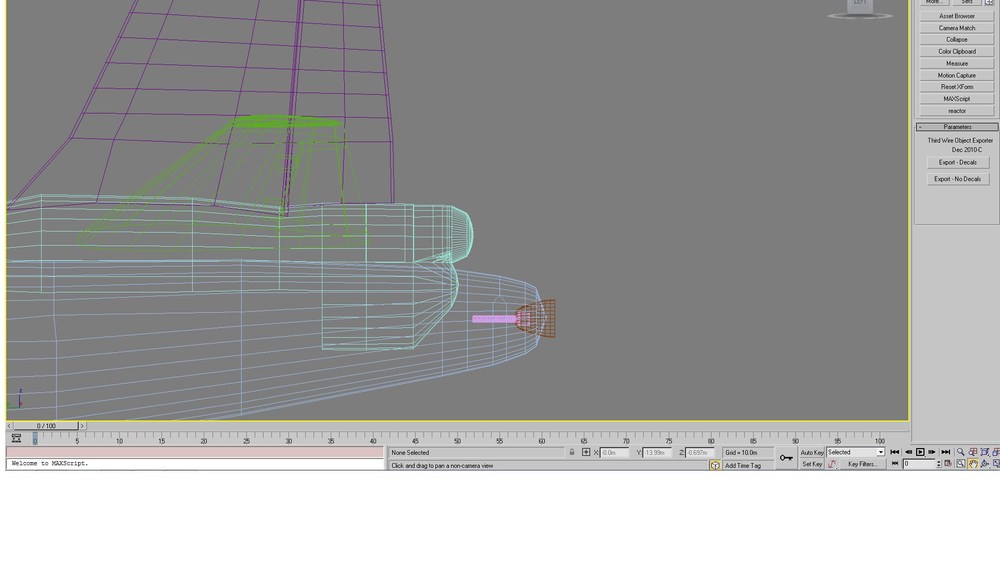1000x562 pixels.
Task: Click Export - No Decals button
Action: pos(958,179)
